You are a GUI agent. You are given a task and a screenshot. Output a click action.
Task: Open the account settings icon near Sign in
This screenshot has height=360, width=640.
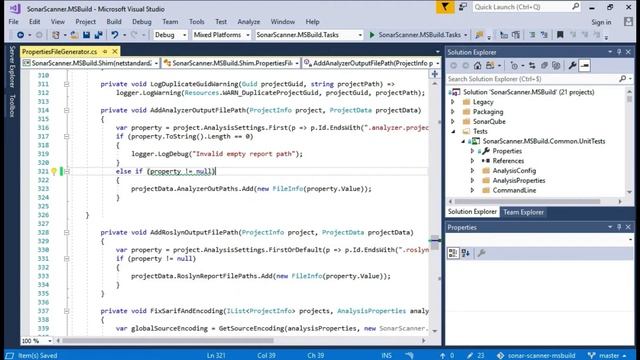point(629,22)
